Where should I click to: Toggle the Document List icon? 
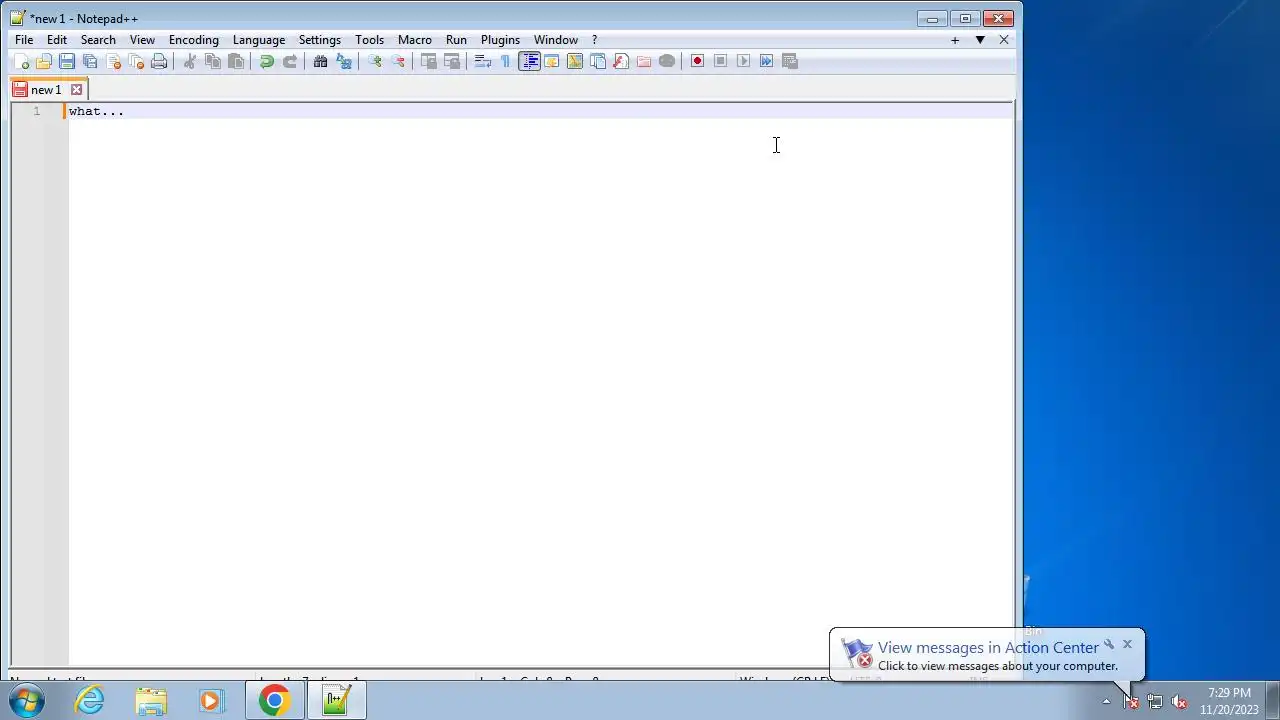click(x=598, y=61)
